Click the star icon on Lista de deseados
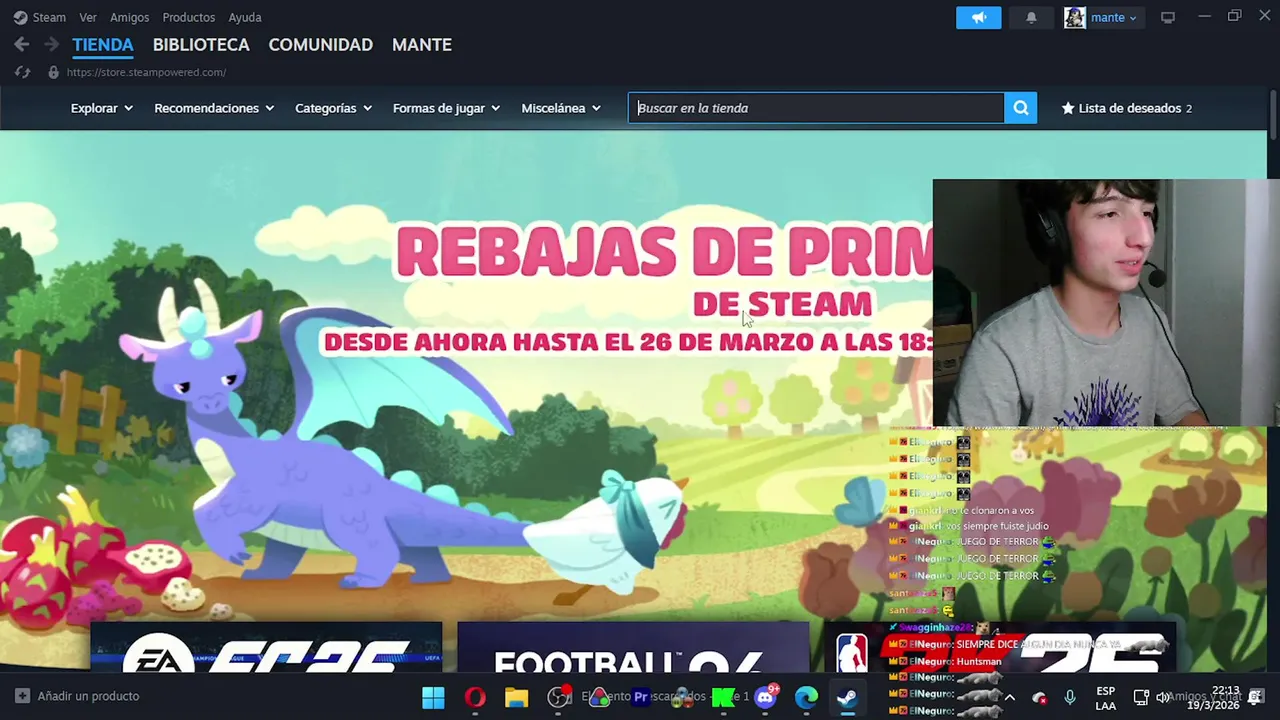Viewport: 1280px width, 720px height. pyautogui.click(x=1068, y=108)
